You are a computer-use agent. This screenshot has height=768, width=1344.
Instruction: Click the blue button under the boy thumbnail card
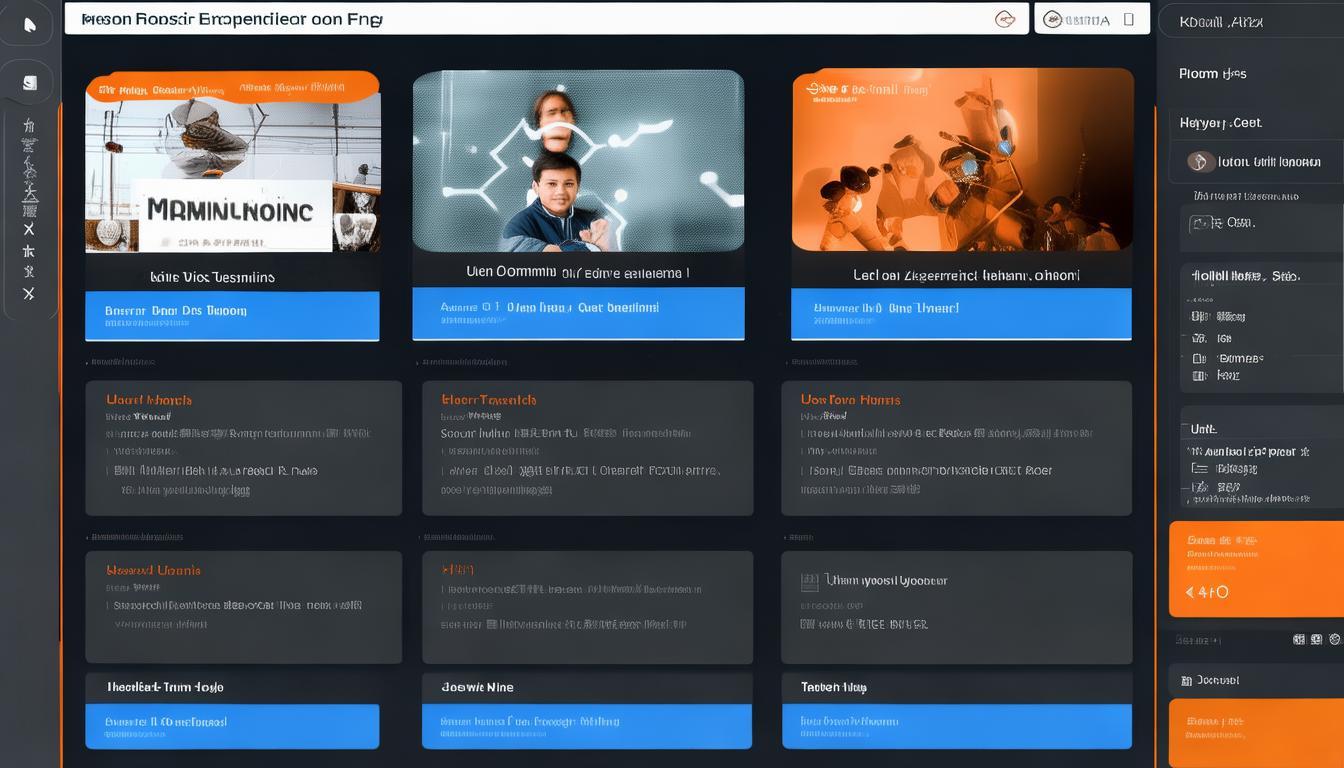pyautogui.click(x=578, y=314)
